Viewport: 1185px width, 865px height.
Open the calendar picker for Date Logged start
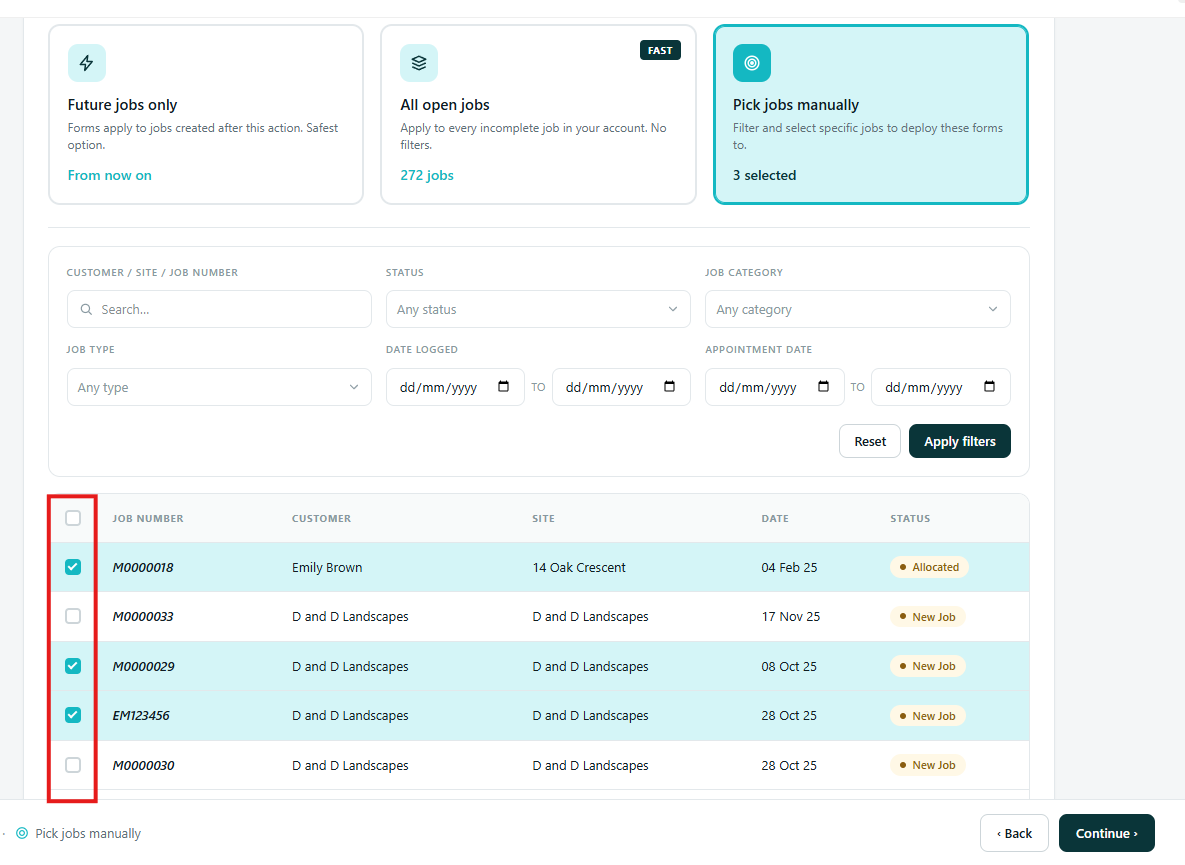(503, 387)
